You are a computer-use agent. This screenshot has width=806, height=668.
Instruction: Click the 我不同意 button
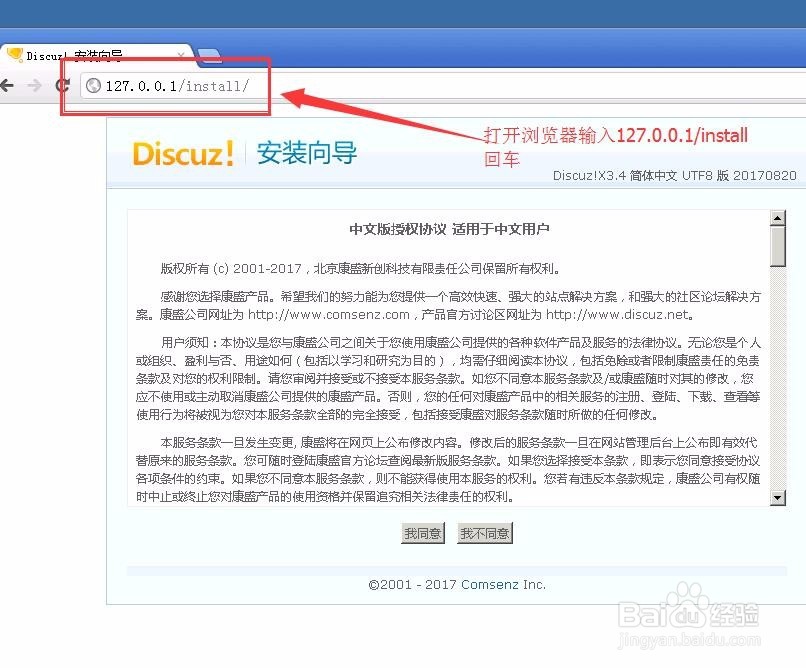click(x=485, y=533)
